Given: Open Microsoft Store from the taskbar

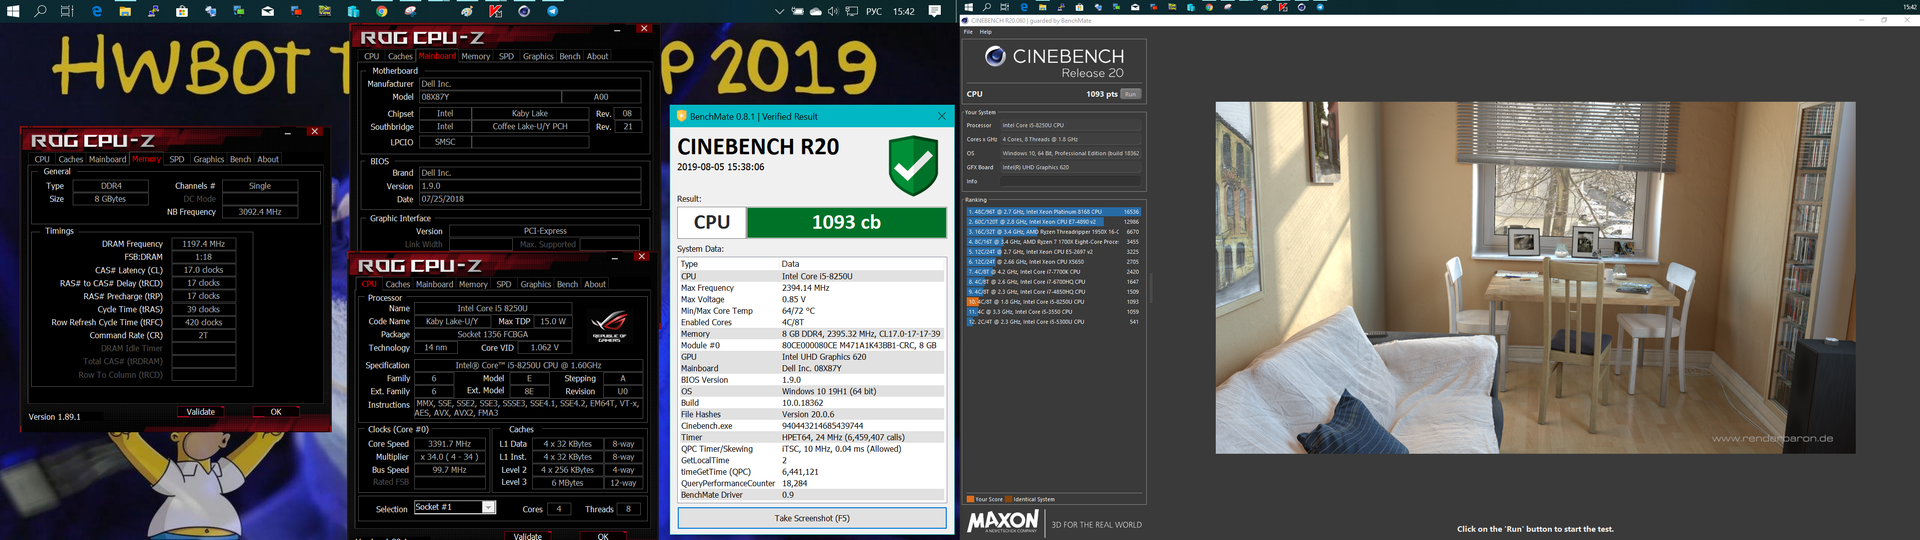Looking at the screenshot, I should click(182, 12).
